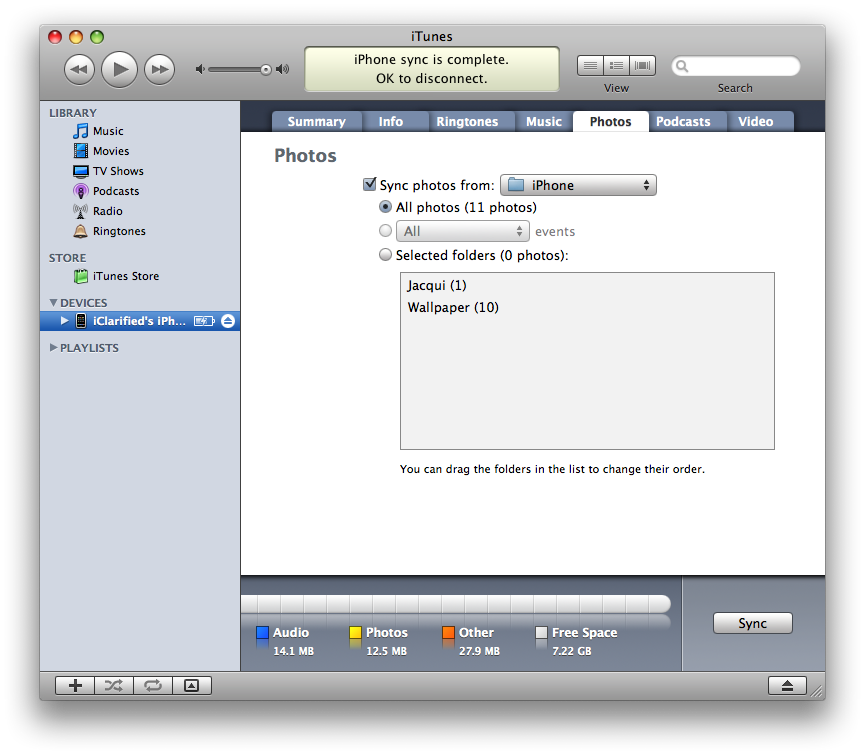Click the orange Other color swatch

coord(448,633)
